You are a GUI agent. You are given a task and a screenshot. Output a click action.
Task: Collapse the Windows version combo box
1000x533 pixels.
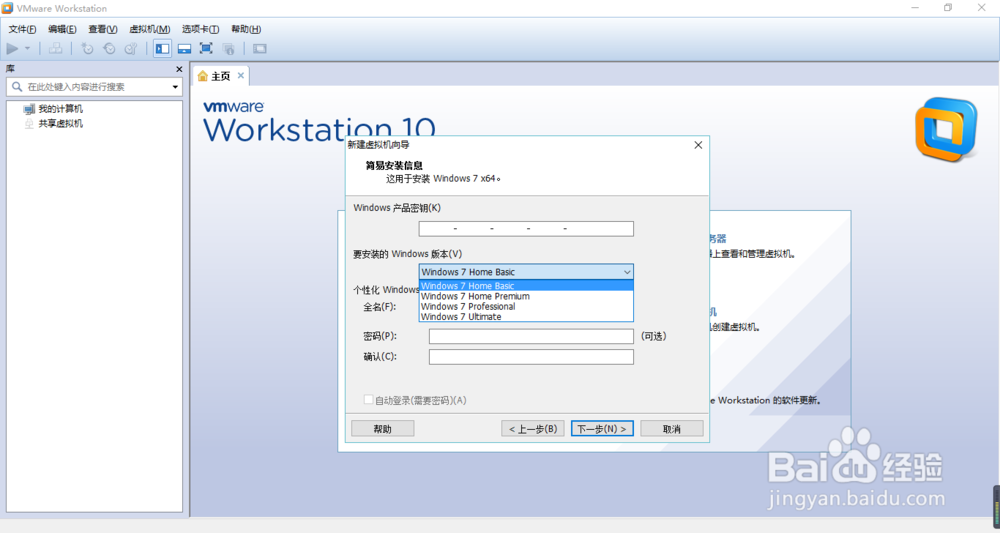click(x=627, y=272)
